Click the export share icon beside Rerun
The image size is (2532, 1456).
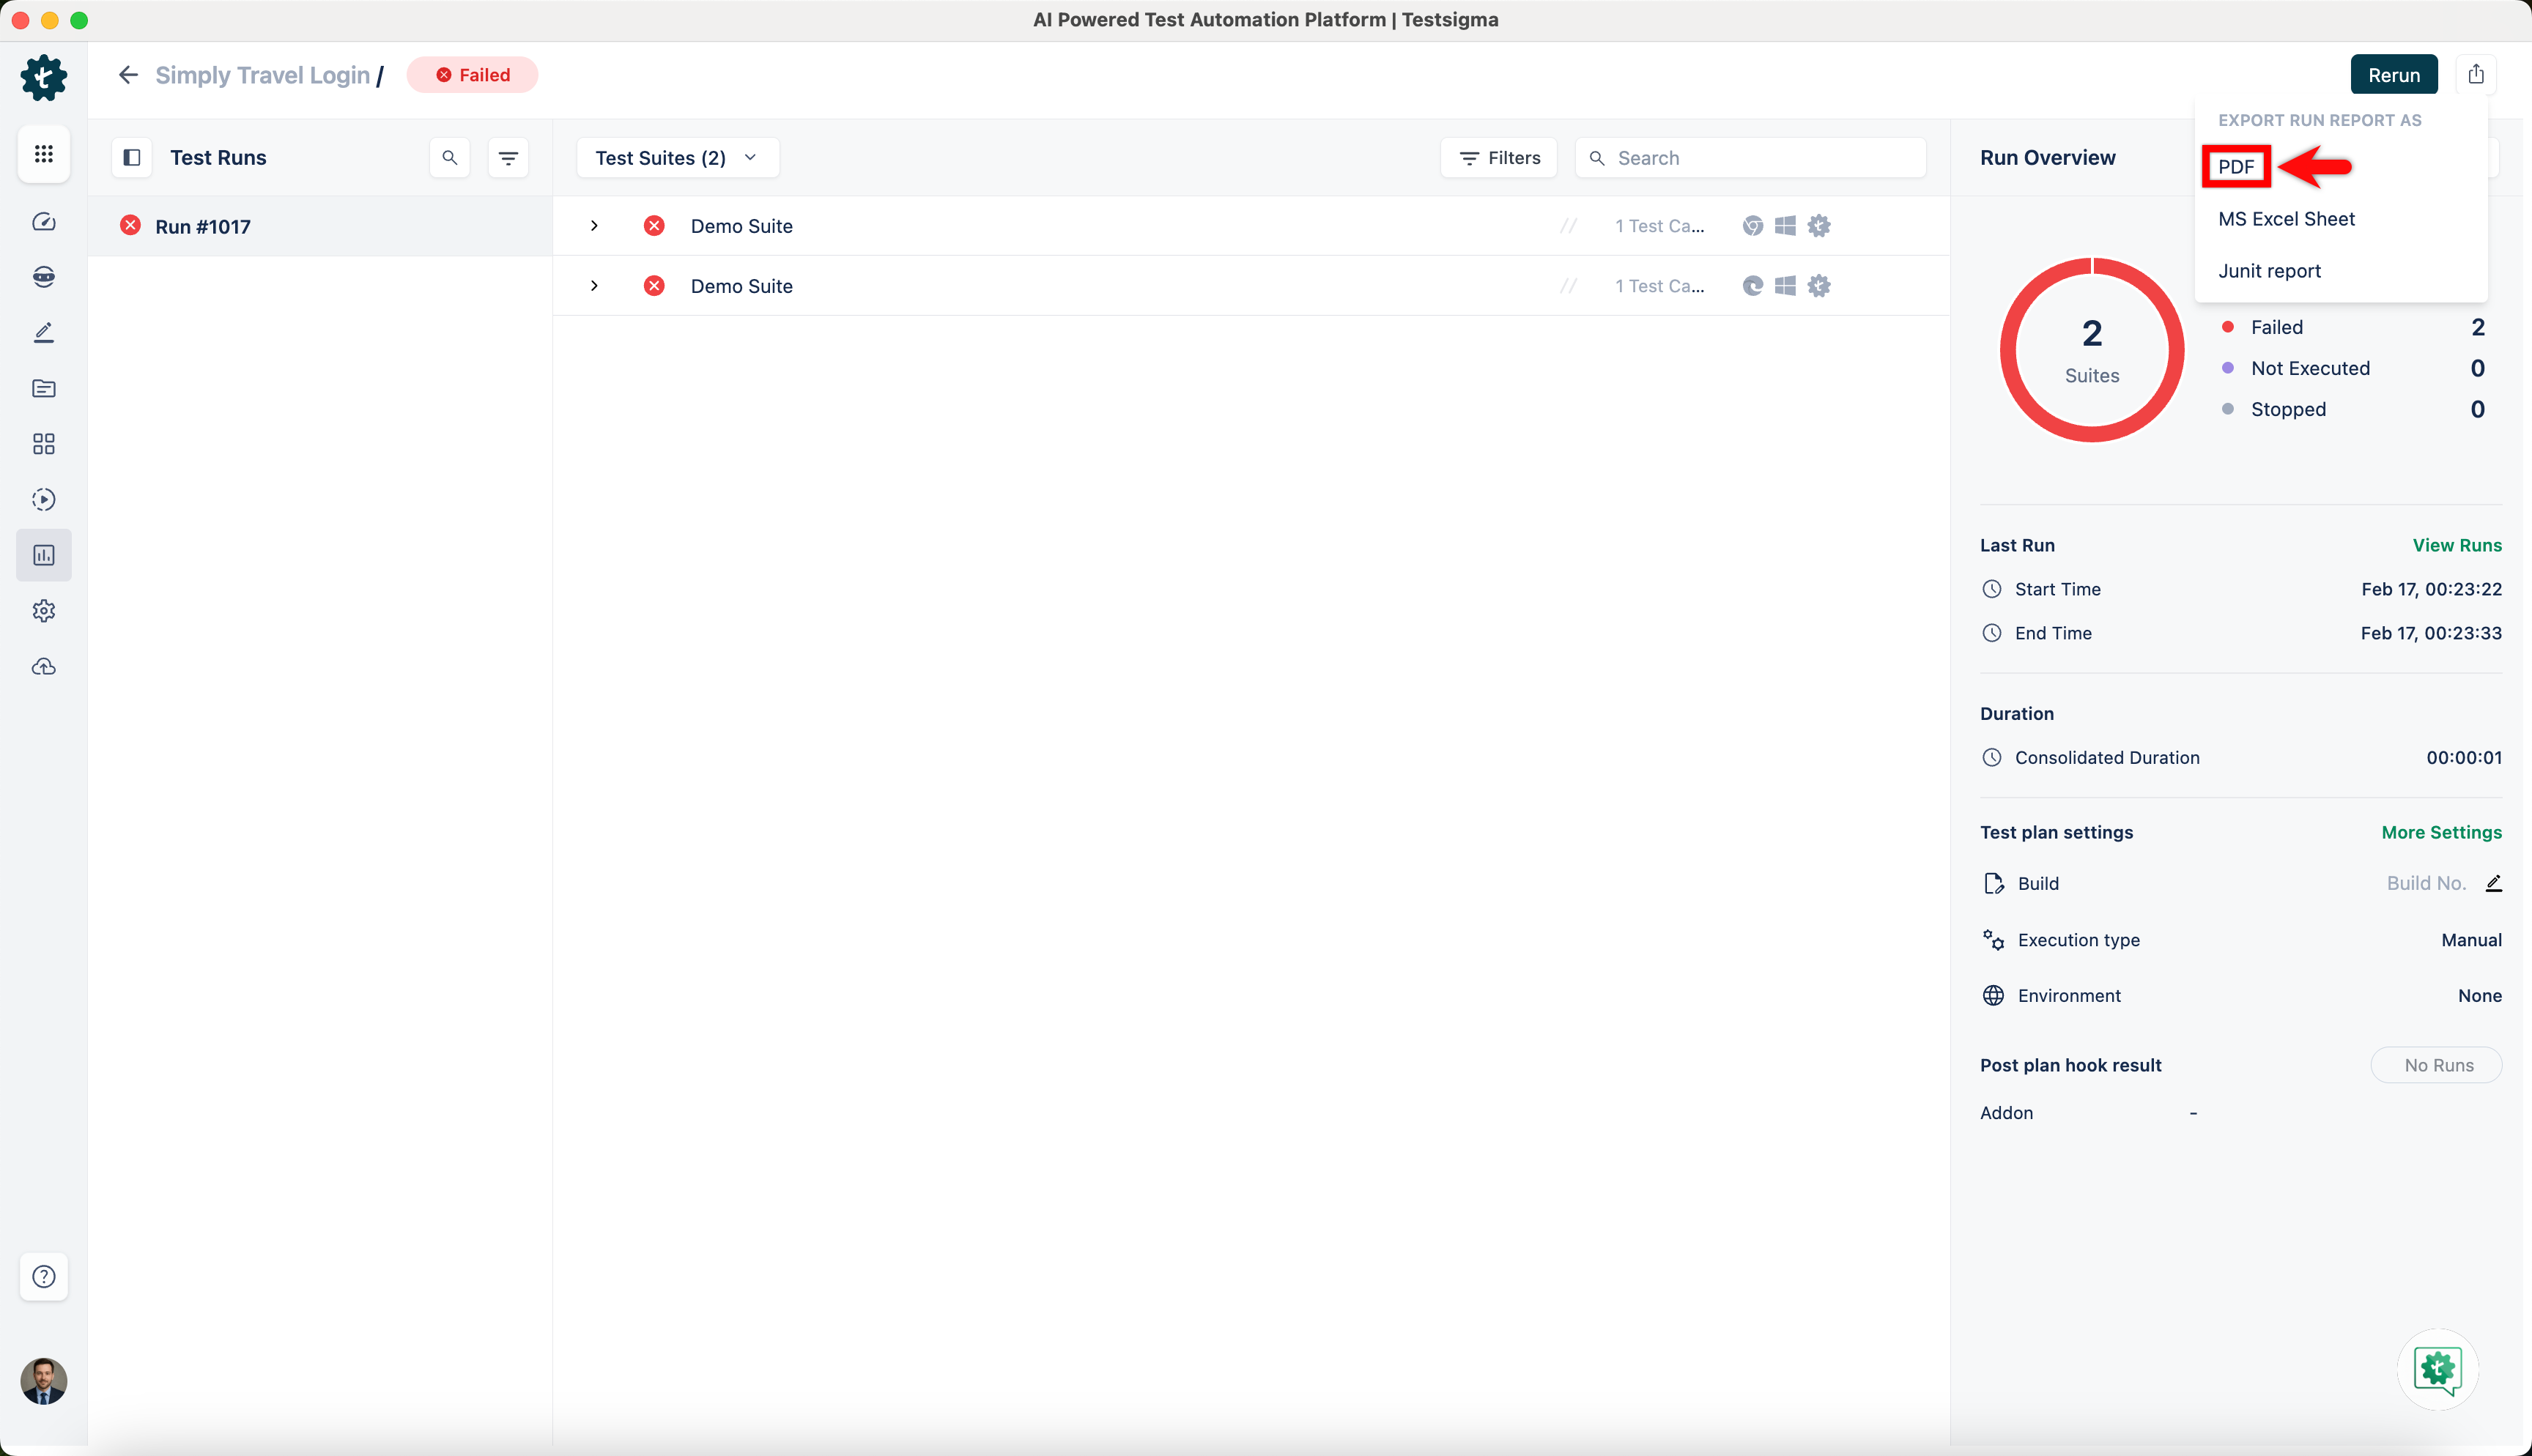2475,75
